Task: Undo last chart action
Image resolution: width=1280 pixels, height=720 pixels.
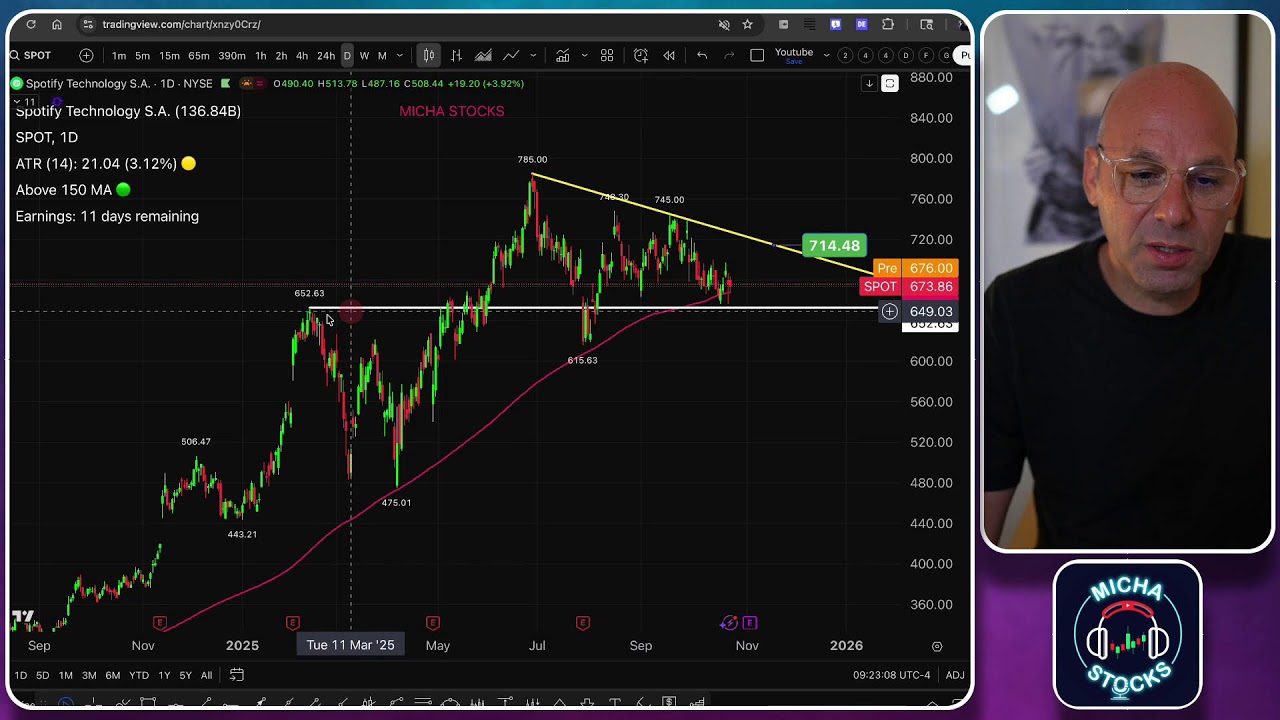Action: click(702, 55)
